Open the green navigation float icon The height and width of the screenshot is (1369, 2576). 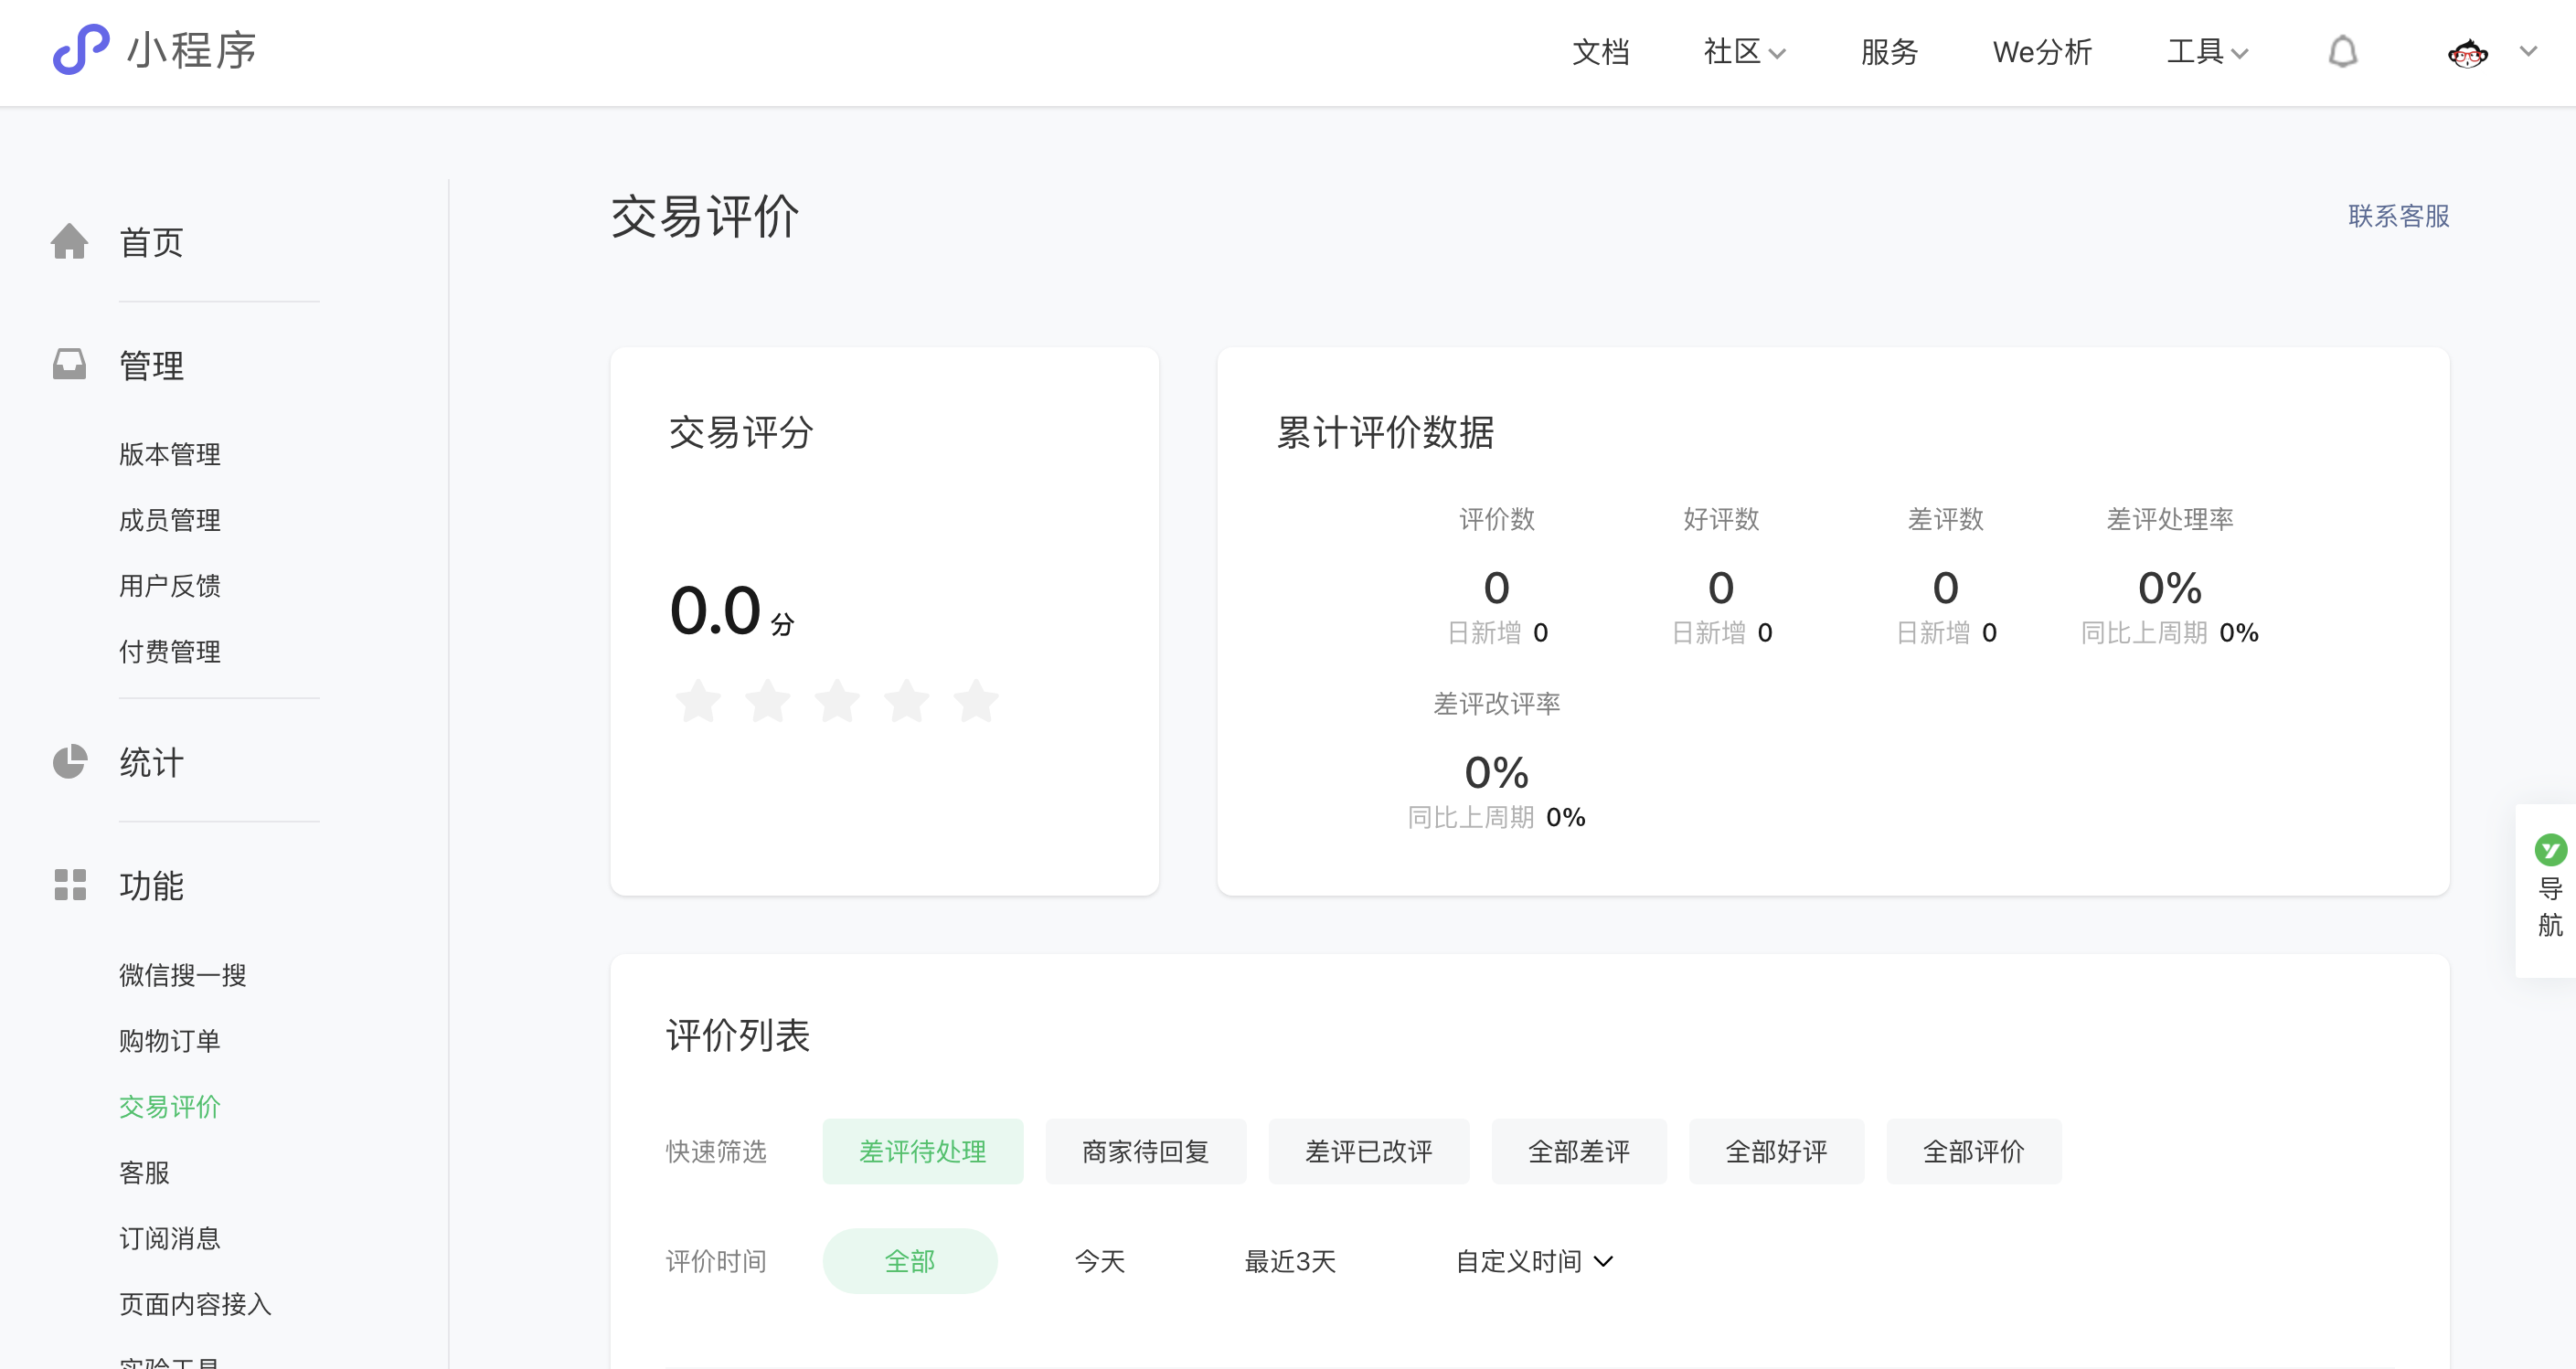click(x=2550, y=850)
